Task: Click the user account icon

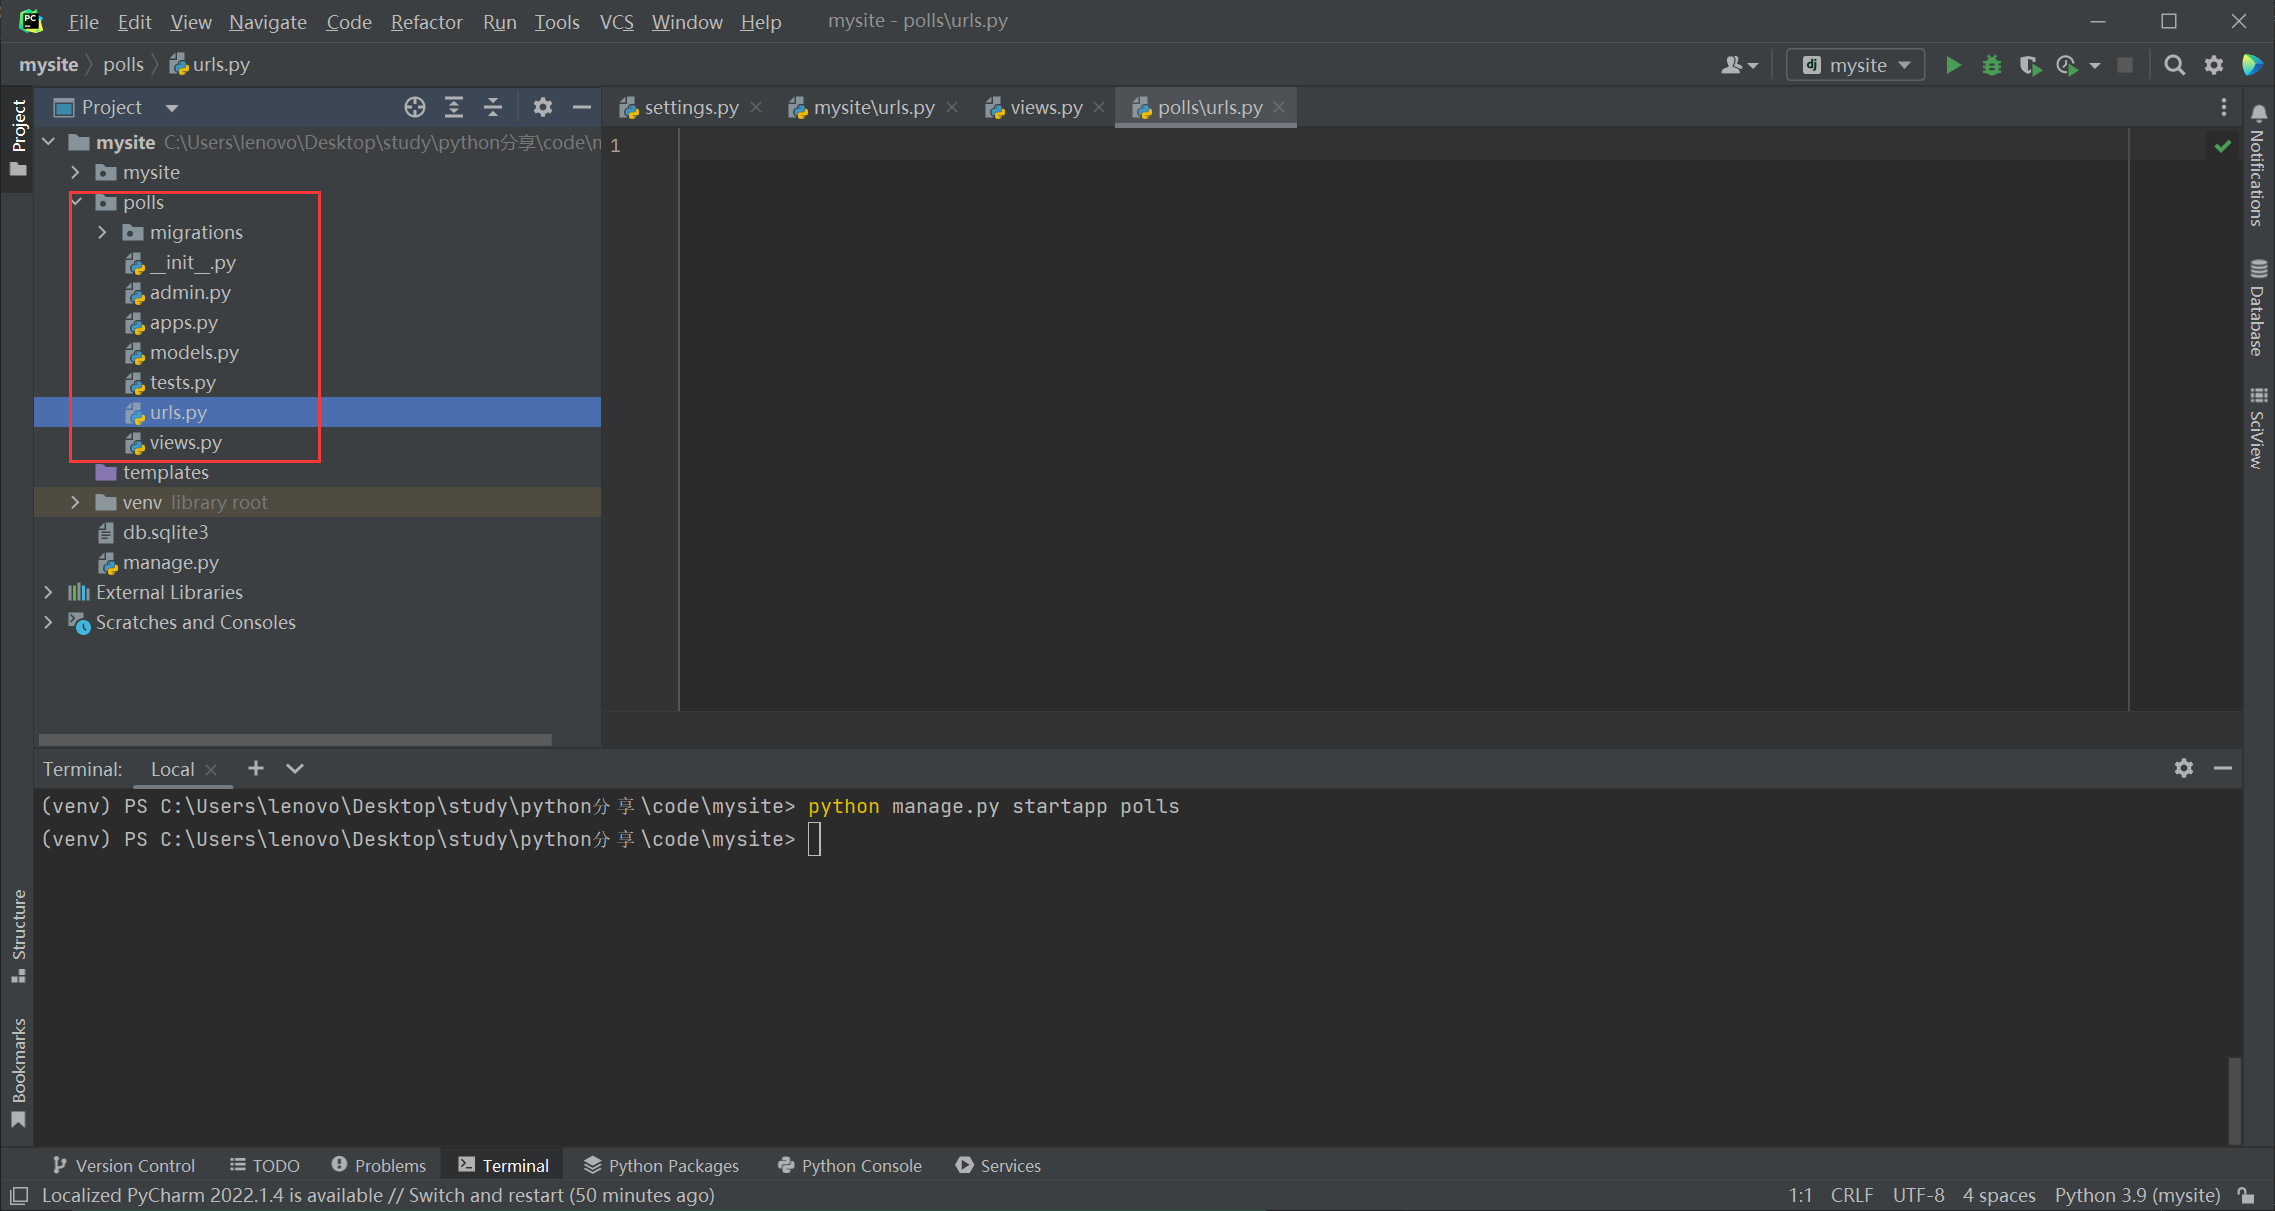Action: point(1738,65)
